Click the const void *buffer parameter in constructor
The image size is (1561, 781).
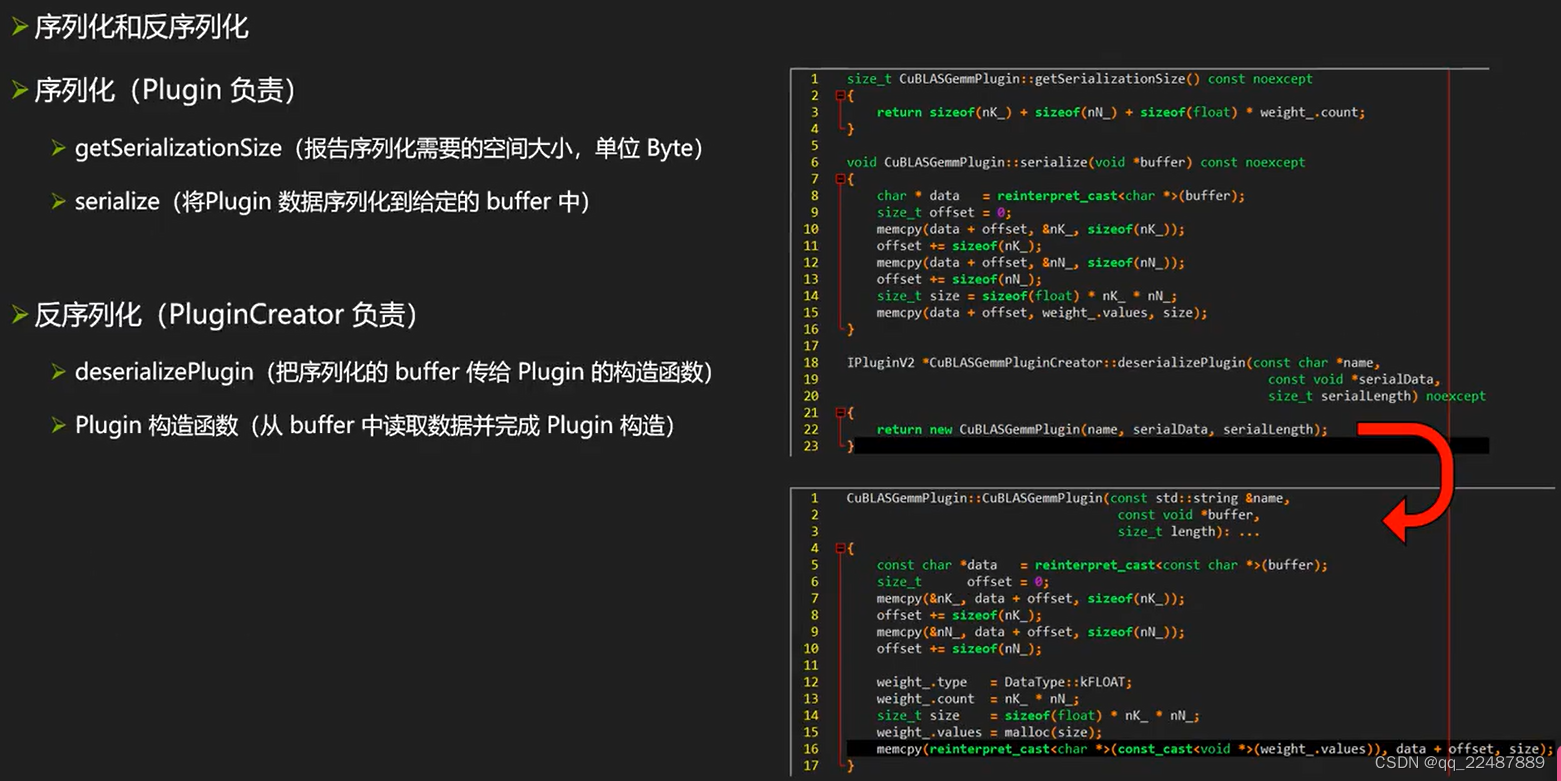click(1189, 515)
